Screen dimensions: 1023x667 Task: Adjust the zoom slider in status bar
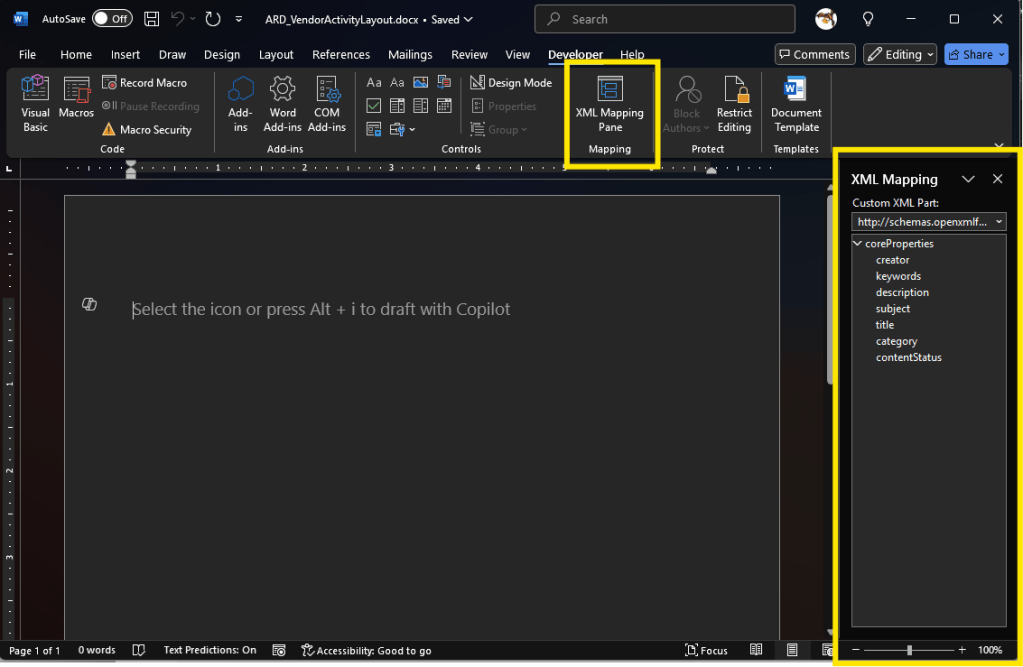[909, 650]
